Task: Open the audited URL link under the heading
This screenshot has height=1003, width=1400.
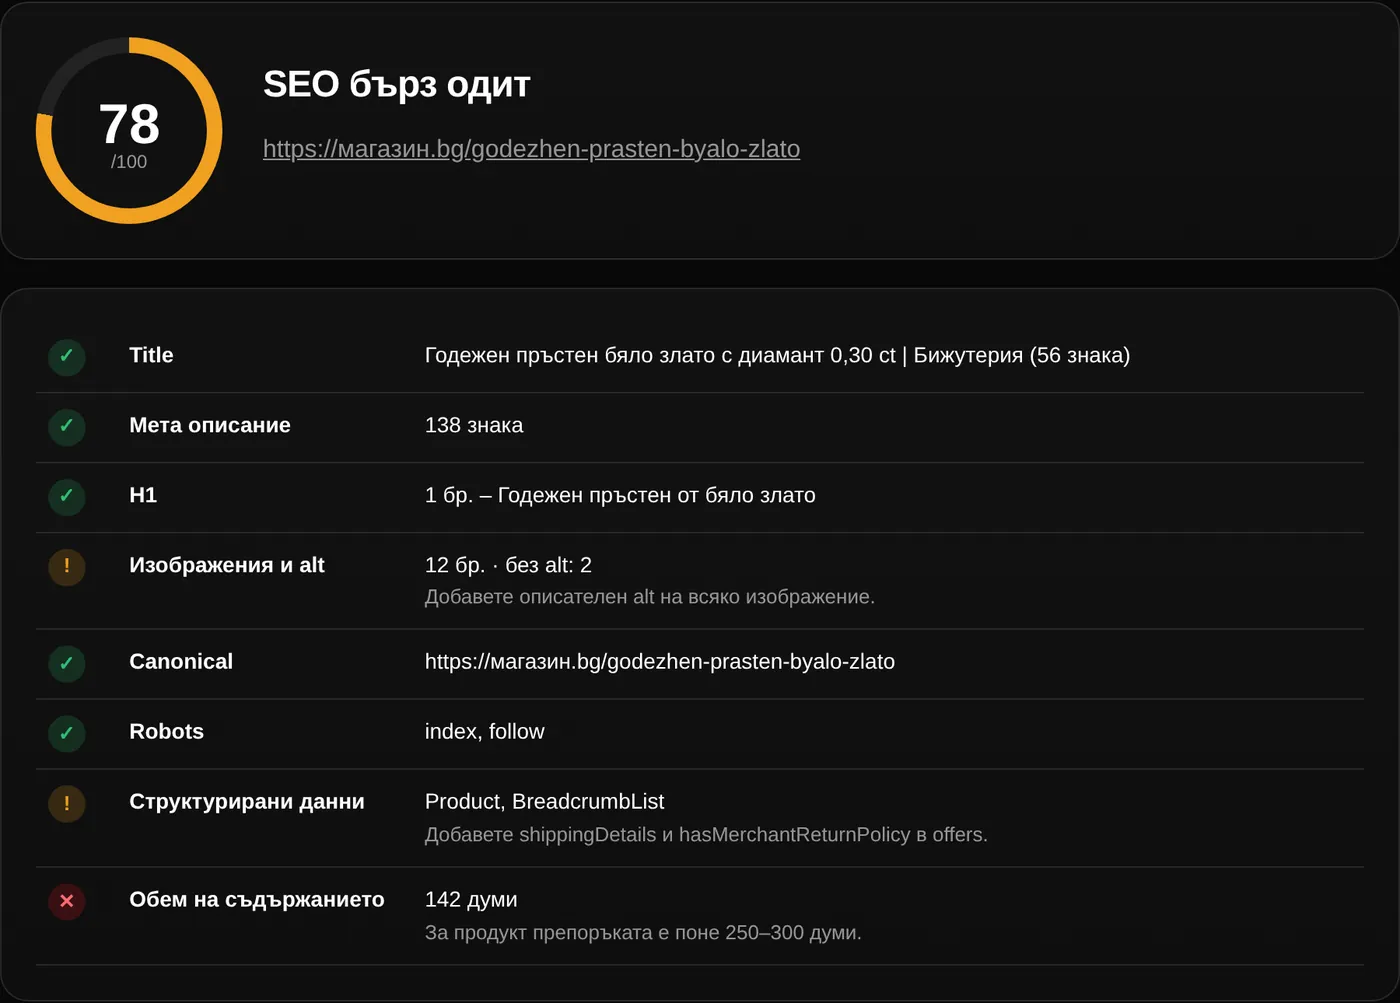Action: pyautogui.click(x=531, y=149)
